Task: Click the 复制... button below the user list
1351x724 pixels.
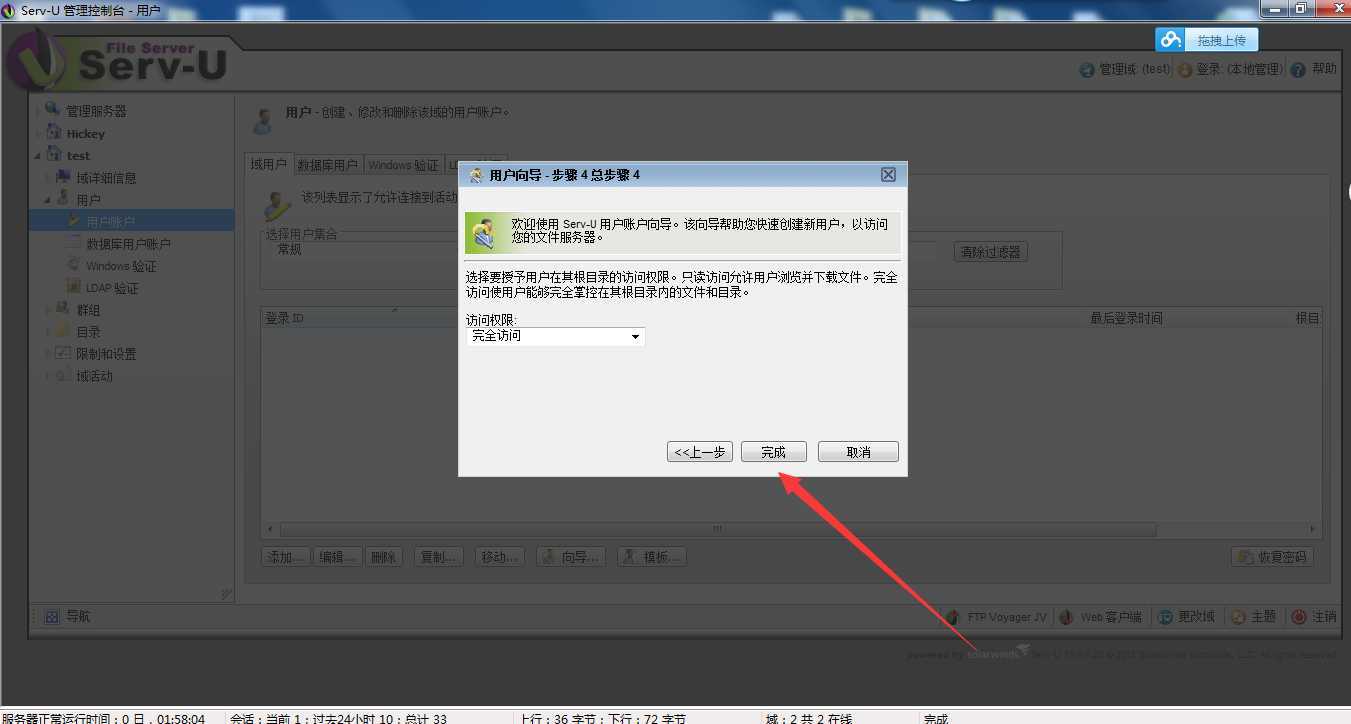Action: (439, 557)
